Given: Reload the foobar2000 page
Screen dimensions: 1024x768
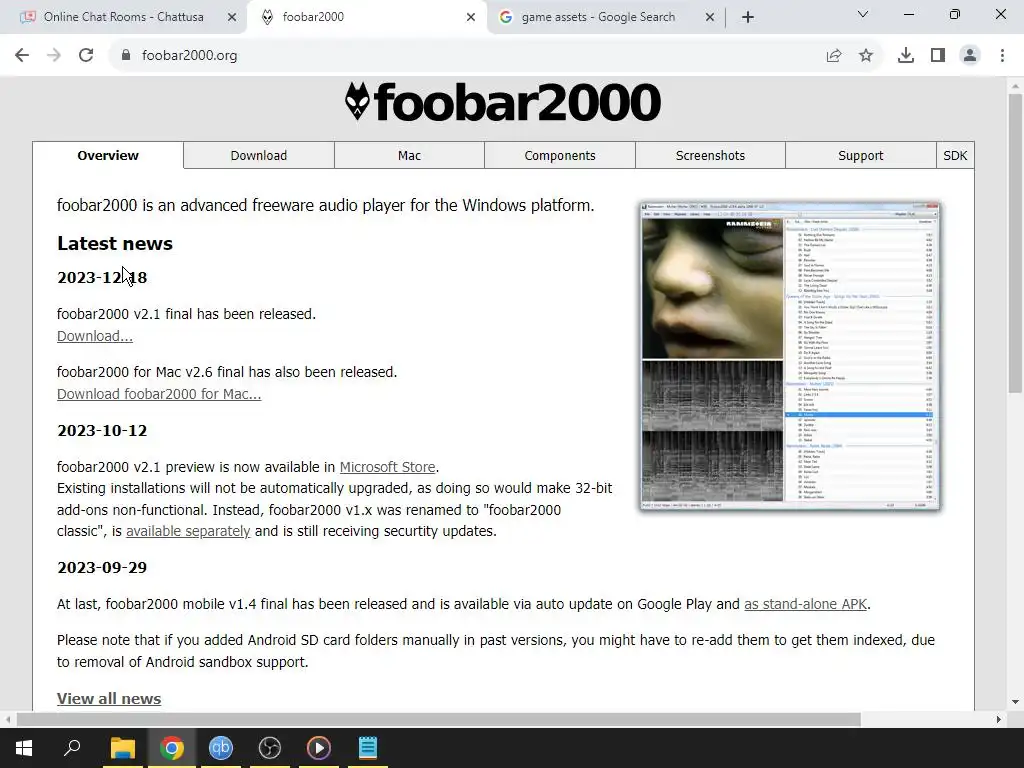Looking at the screenshot, I should pos(86,56).
